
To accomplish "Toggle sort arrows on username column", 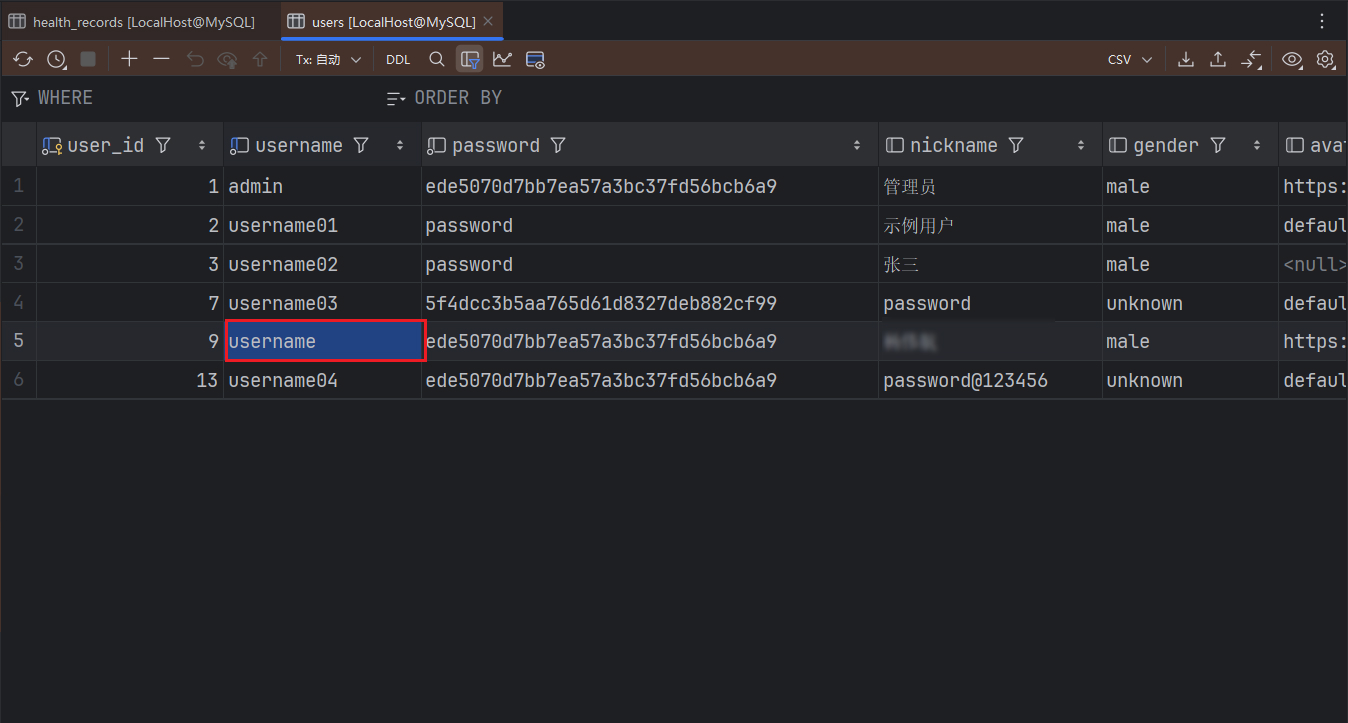I will coord(400,145).
